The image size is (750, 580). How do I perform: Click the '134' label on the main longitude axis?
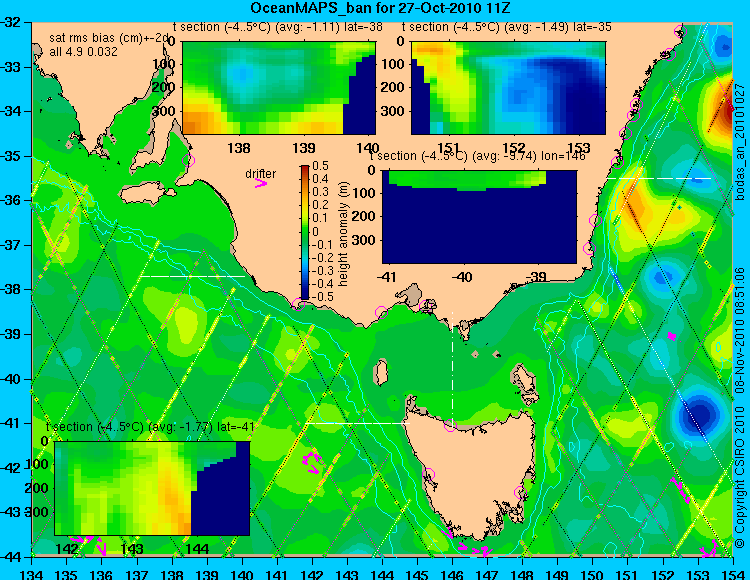(x=32, y=574)
